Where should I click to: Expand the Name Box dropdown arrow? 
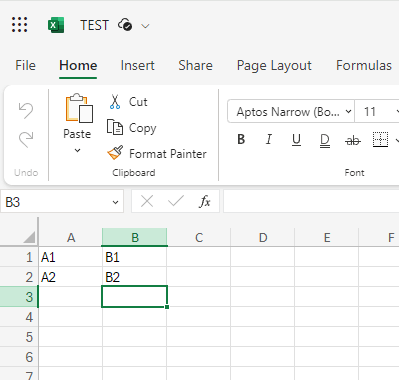coord(115,202)
